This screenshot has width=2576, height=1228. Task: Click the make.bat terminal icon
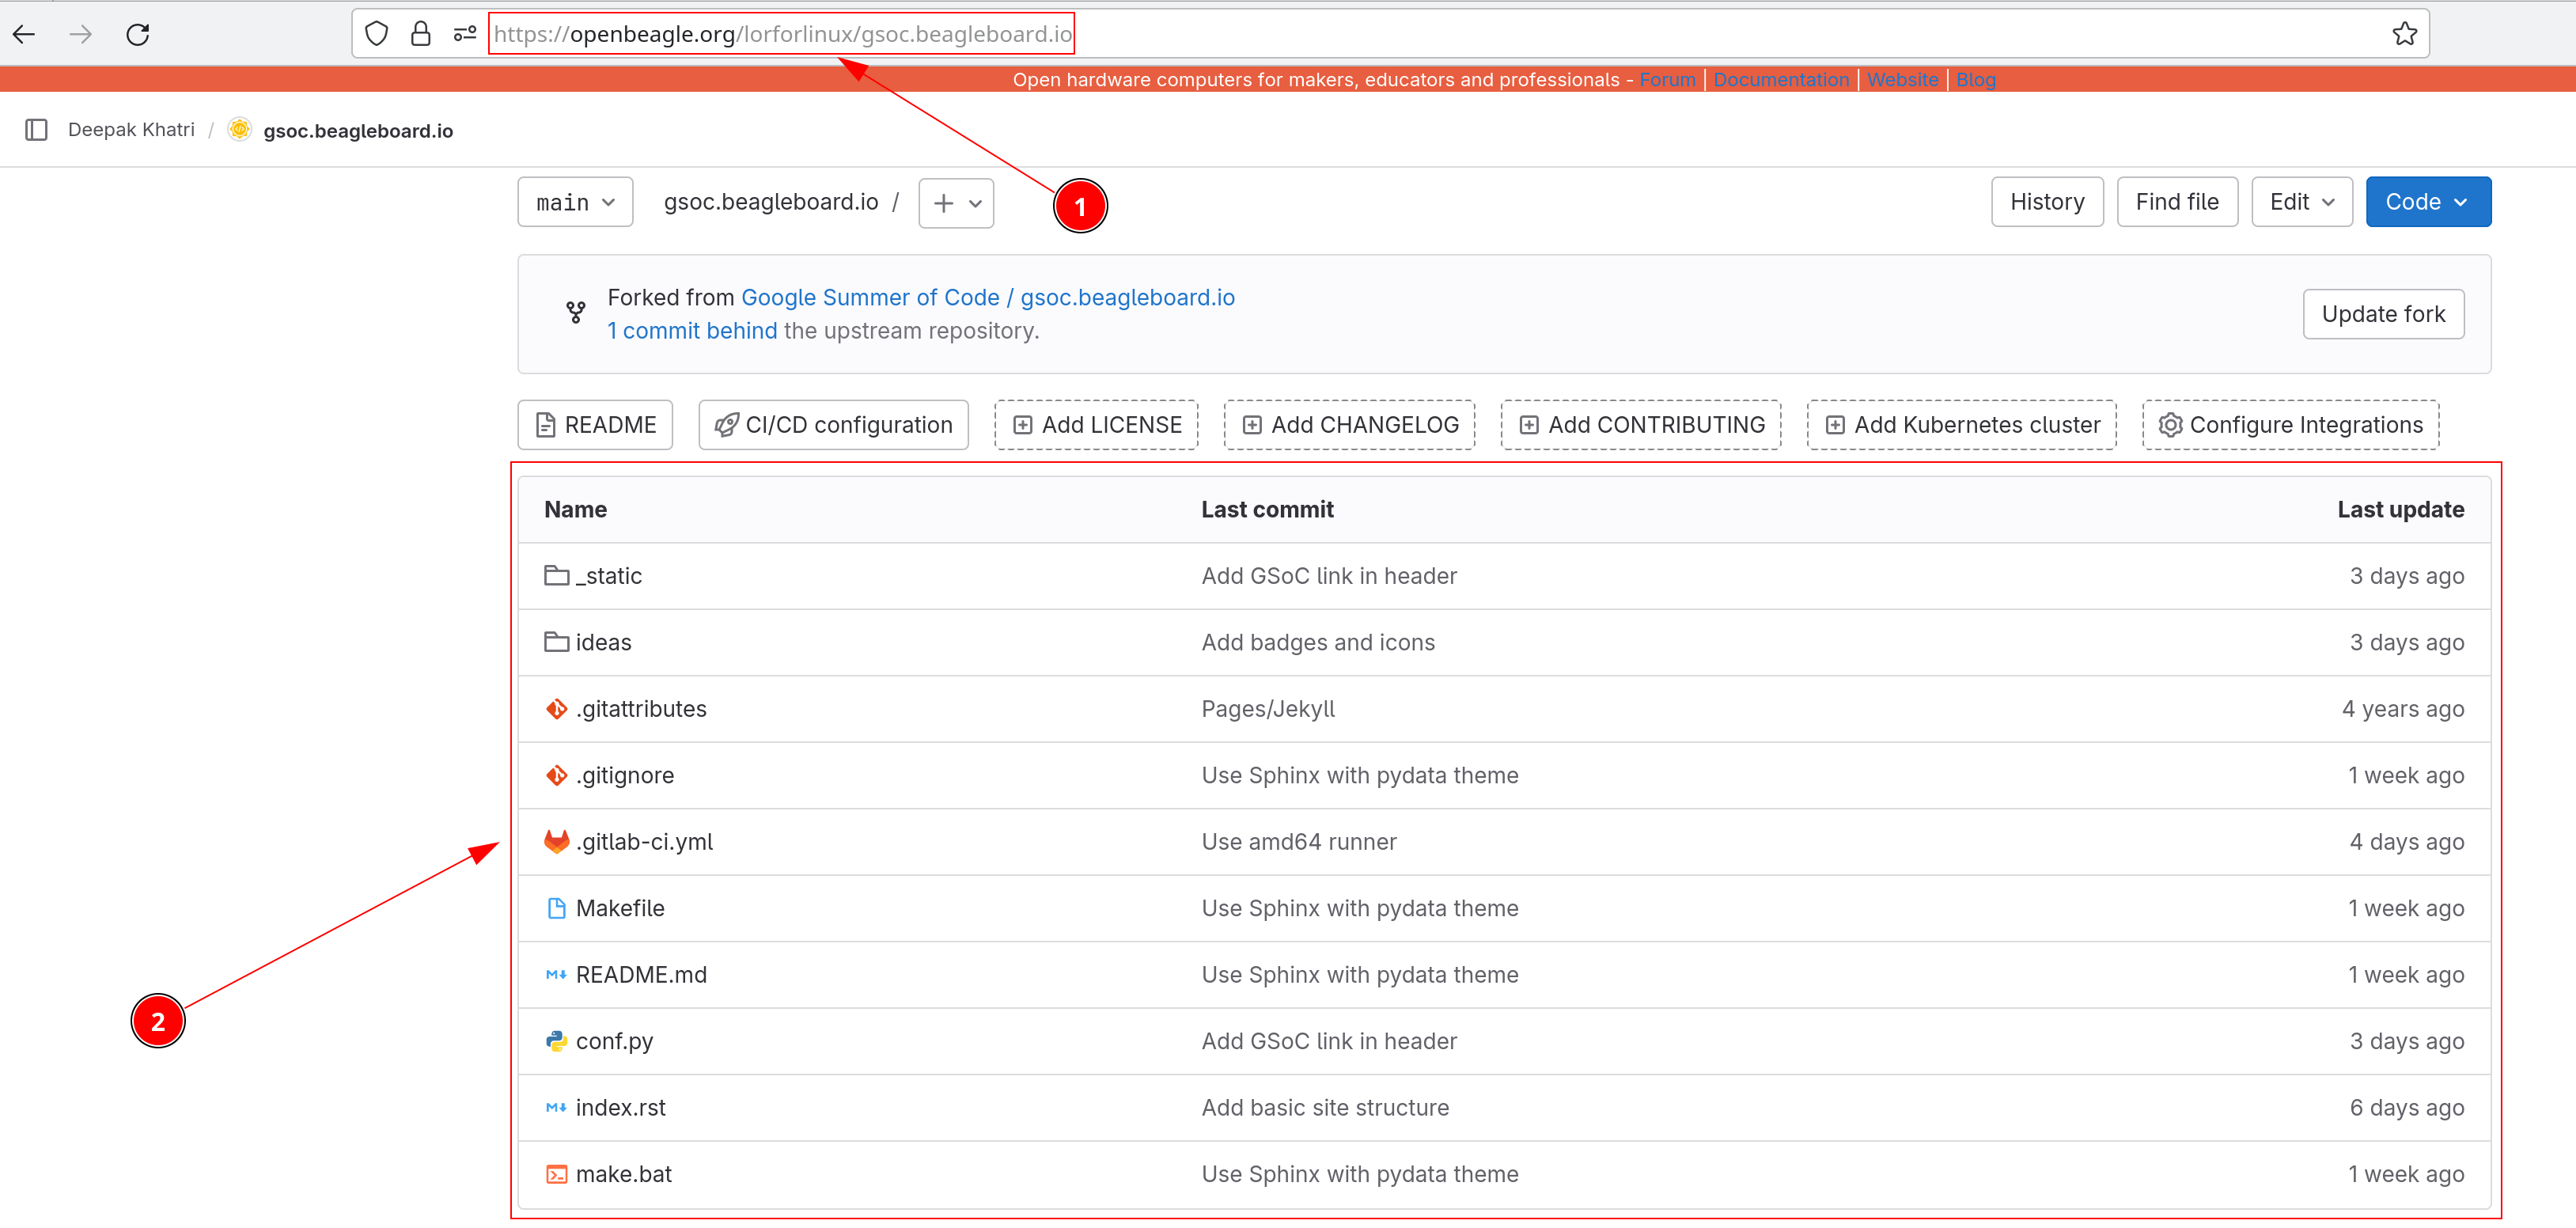(557, 1174)
